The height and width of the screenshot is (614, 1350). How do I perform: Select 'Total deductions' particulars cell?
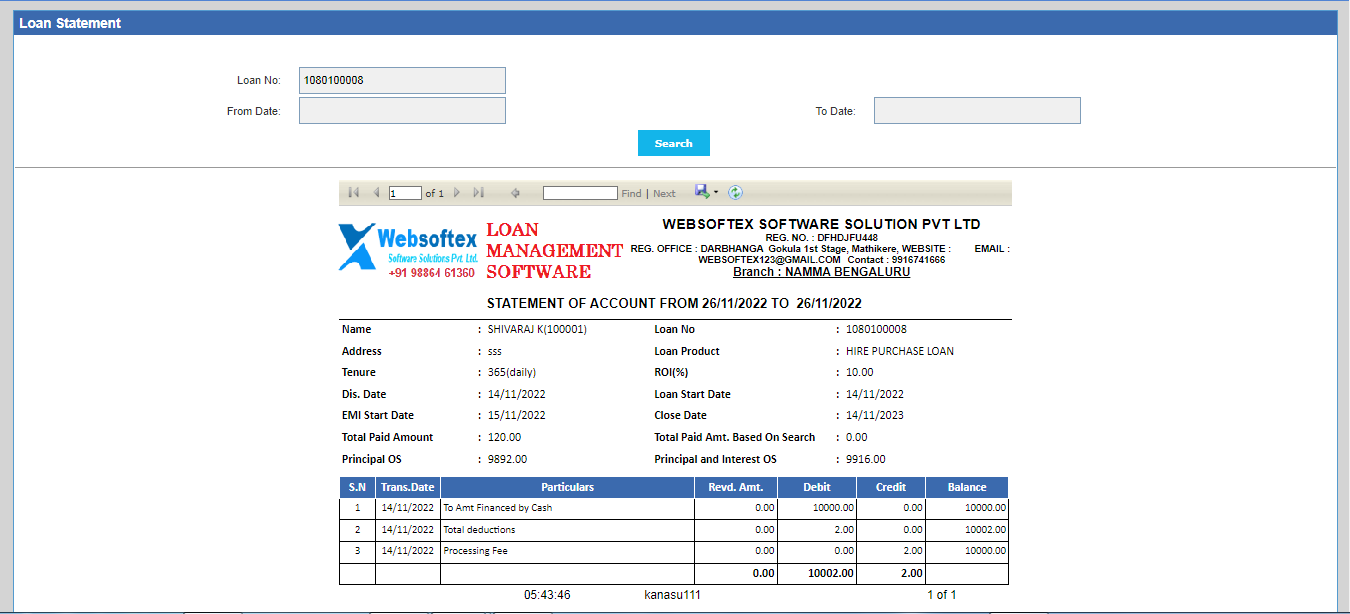click(x=567, y=530)
